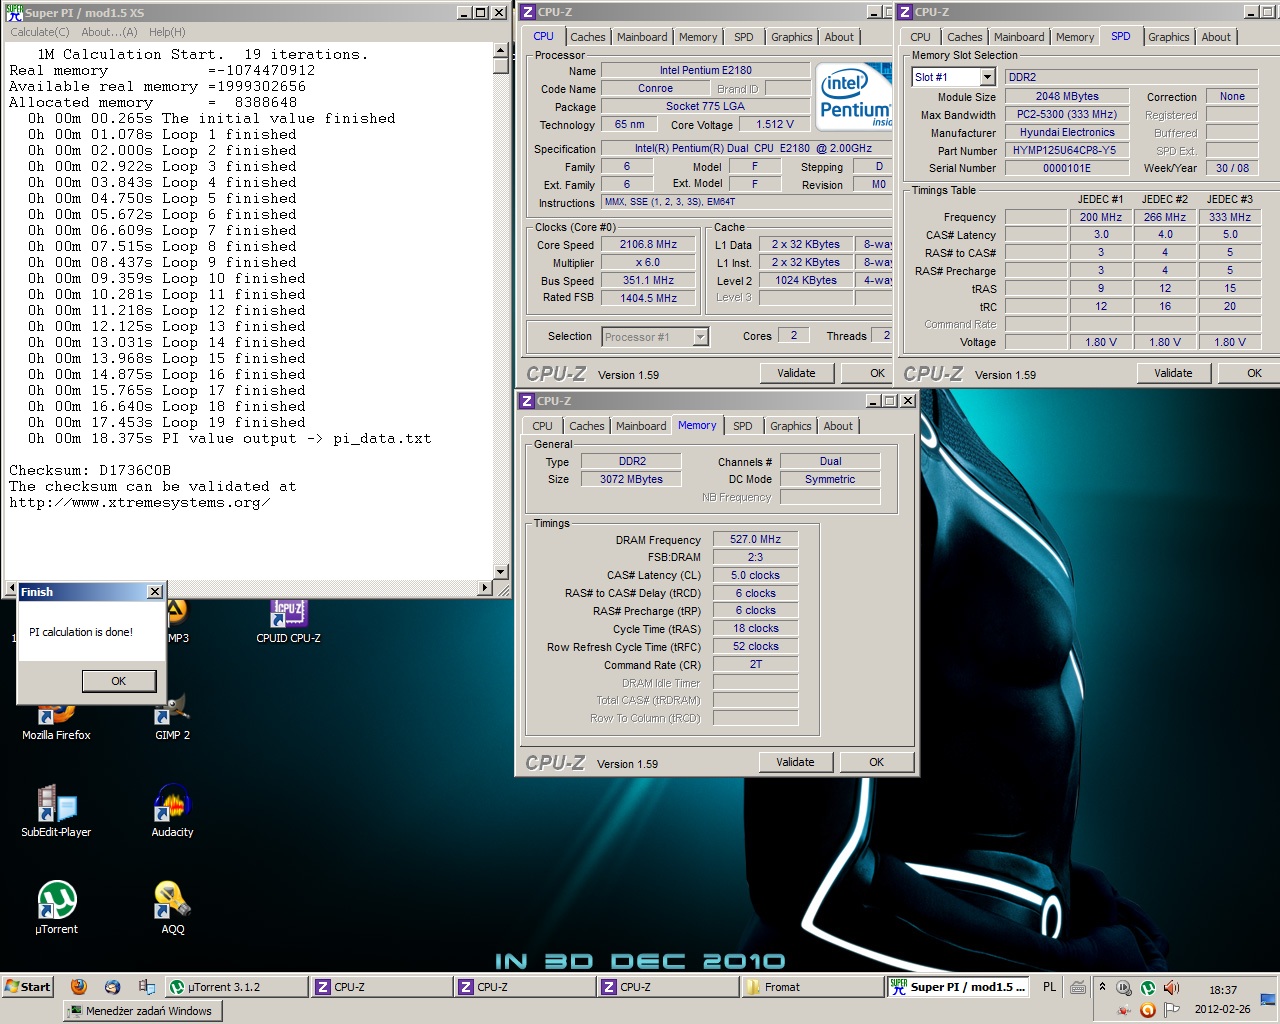Open About tab in CPU-Z's SPD window
The width and height of the screenshot is (1280, 1024).
[1216, 37]
